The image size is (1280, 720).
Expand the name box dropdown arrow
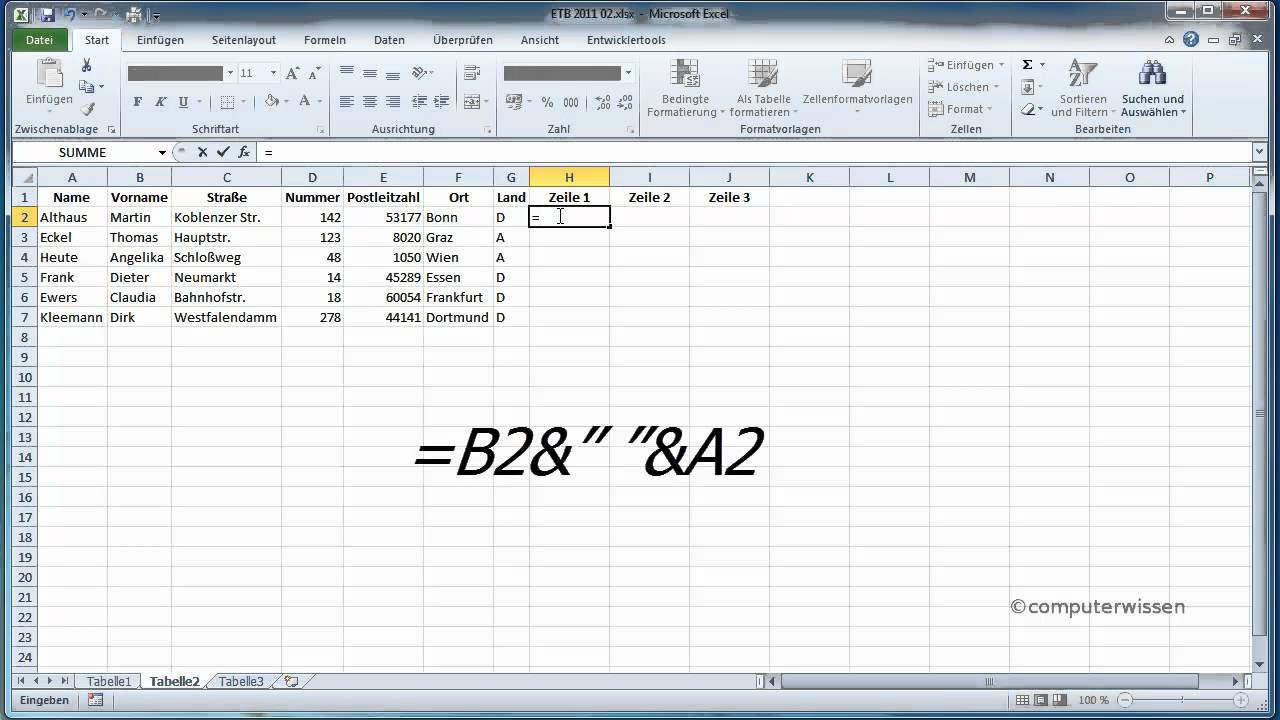click(162, 152)
